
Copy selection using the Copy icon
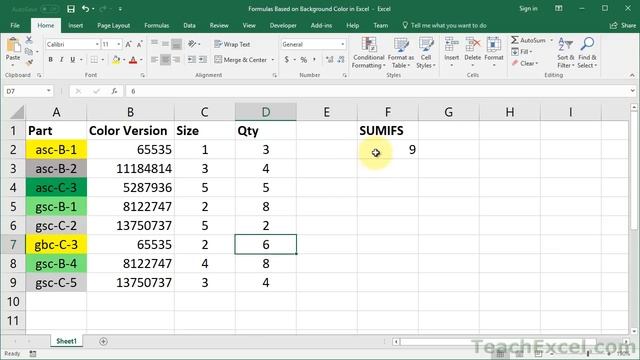tap(29, 51)
